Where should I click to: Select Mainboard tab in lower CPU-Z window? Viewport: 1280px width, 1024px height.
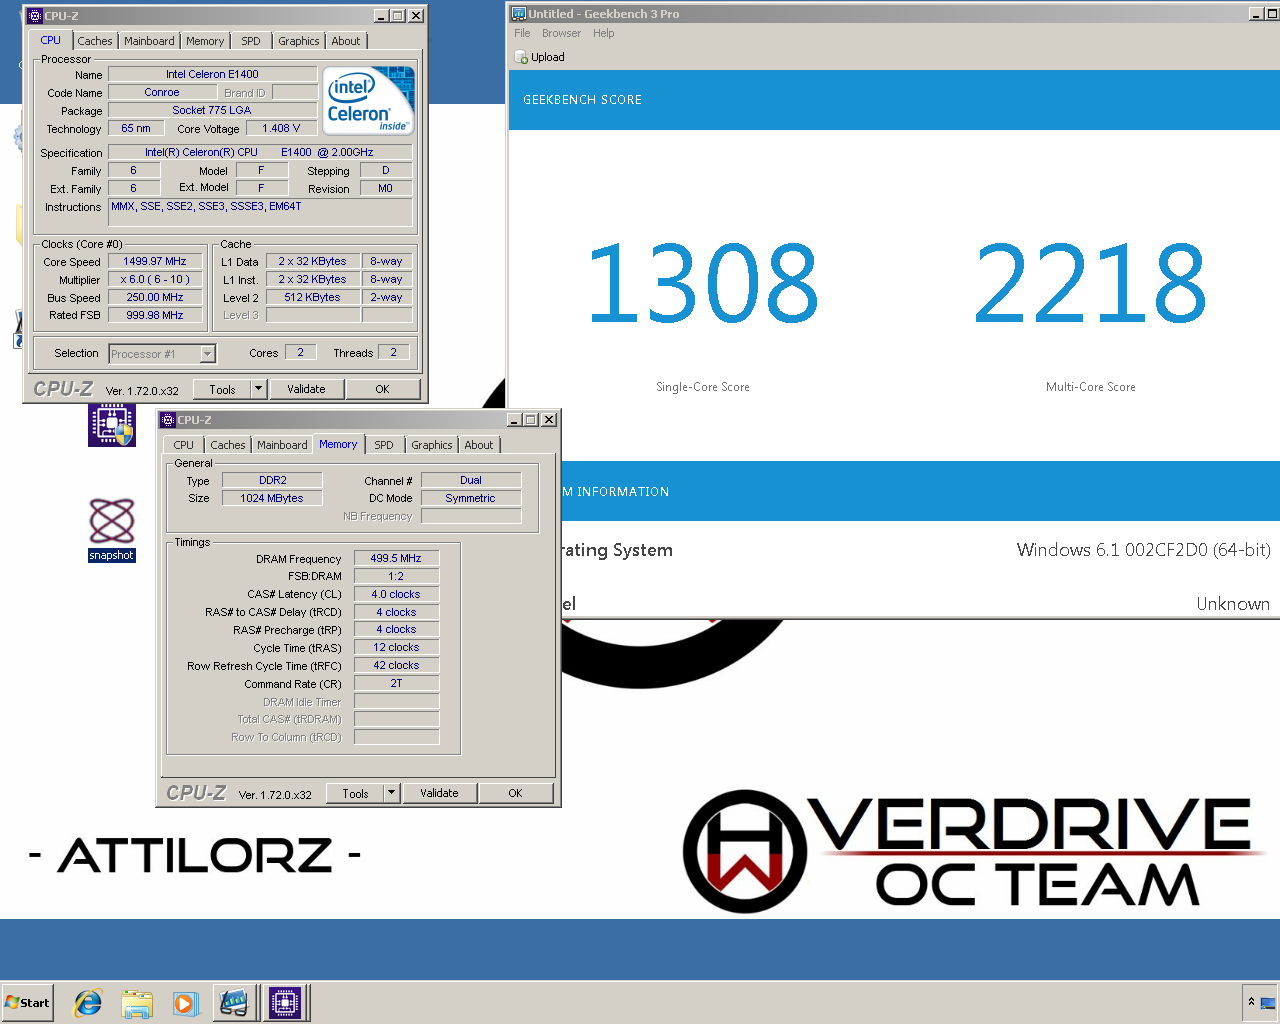[x=282, y=445]
